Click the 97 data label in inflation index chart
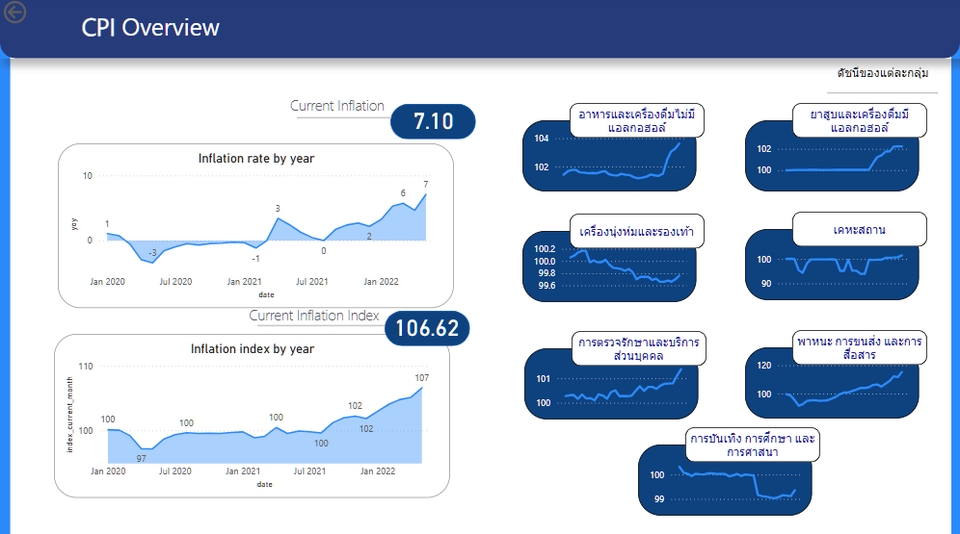The image size is (960, 534). [141, 459]
